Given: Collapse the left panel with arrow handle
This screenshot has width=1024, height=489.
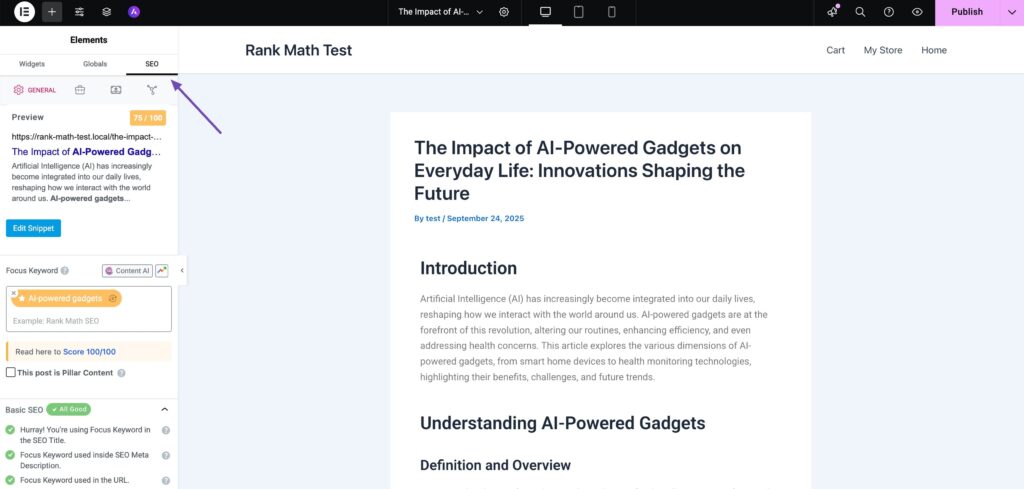Looking at the screenshot, I should click(x=182, y=270).
